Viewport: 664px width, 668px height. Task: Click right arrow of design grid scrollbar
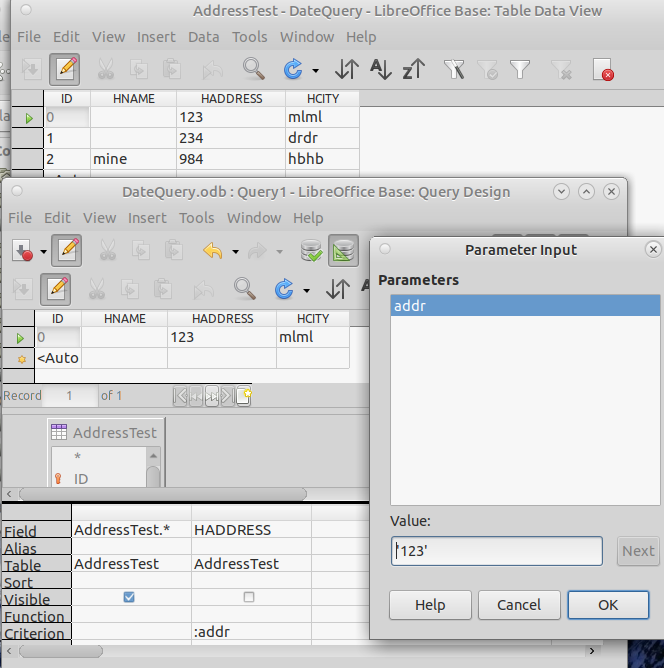[x=592, y=651]
